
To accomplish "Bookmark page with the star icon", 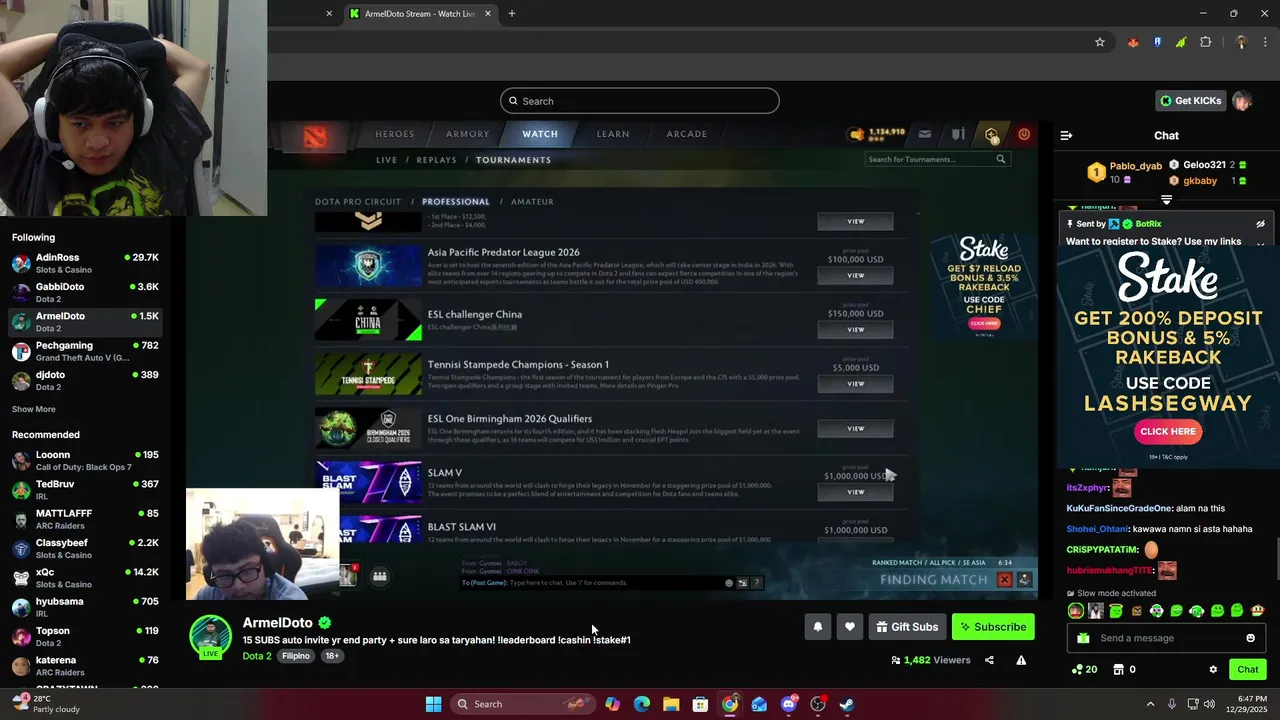I will (x=1100, y=42).
